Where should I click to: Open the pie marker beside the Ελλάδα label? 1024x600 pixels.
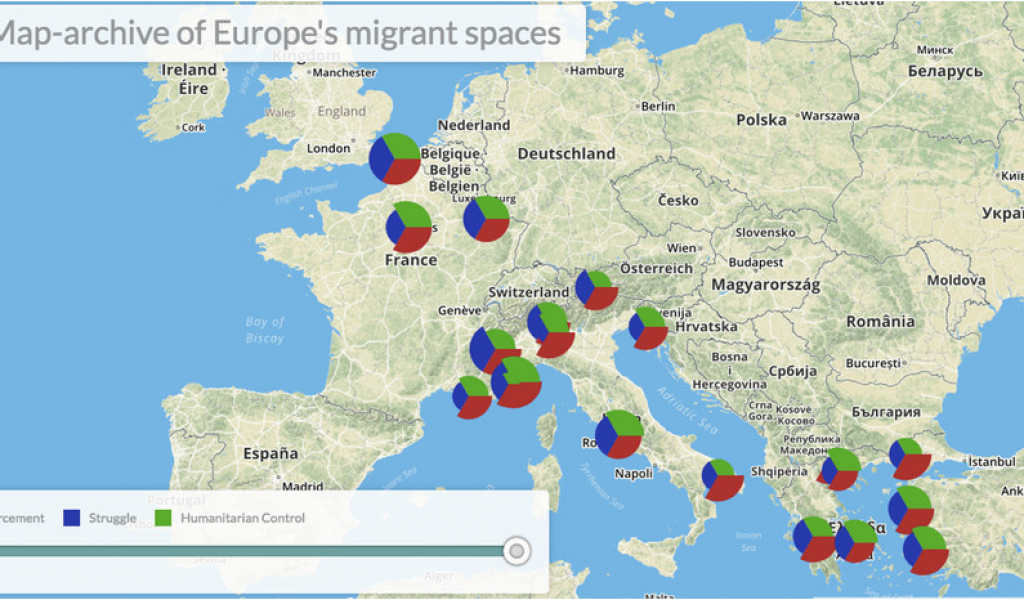pyautogui.click(x=856, y=541)
